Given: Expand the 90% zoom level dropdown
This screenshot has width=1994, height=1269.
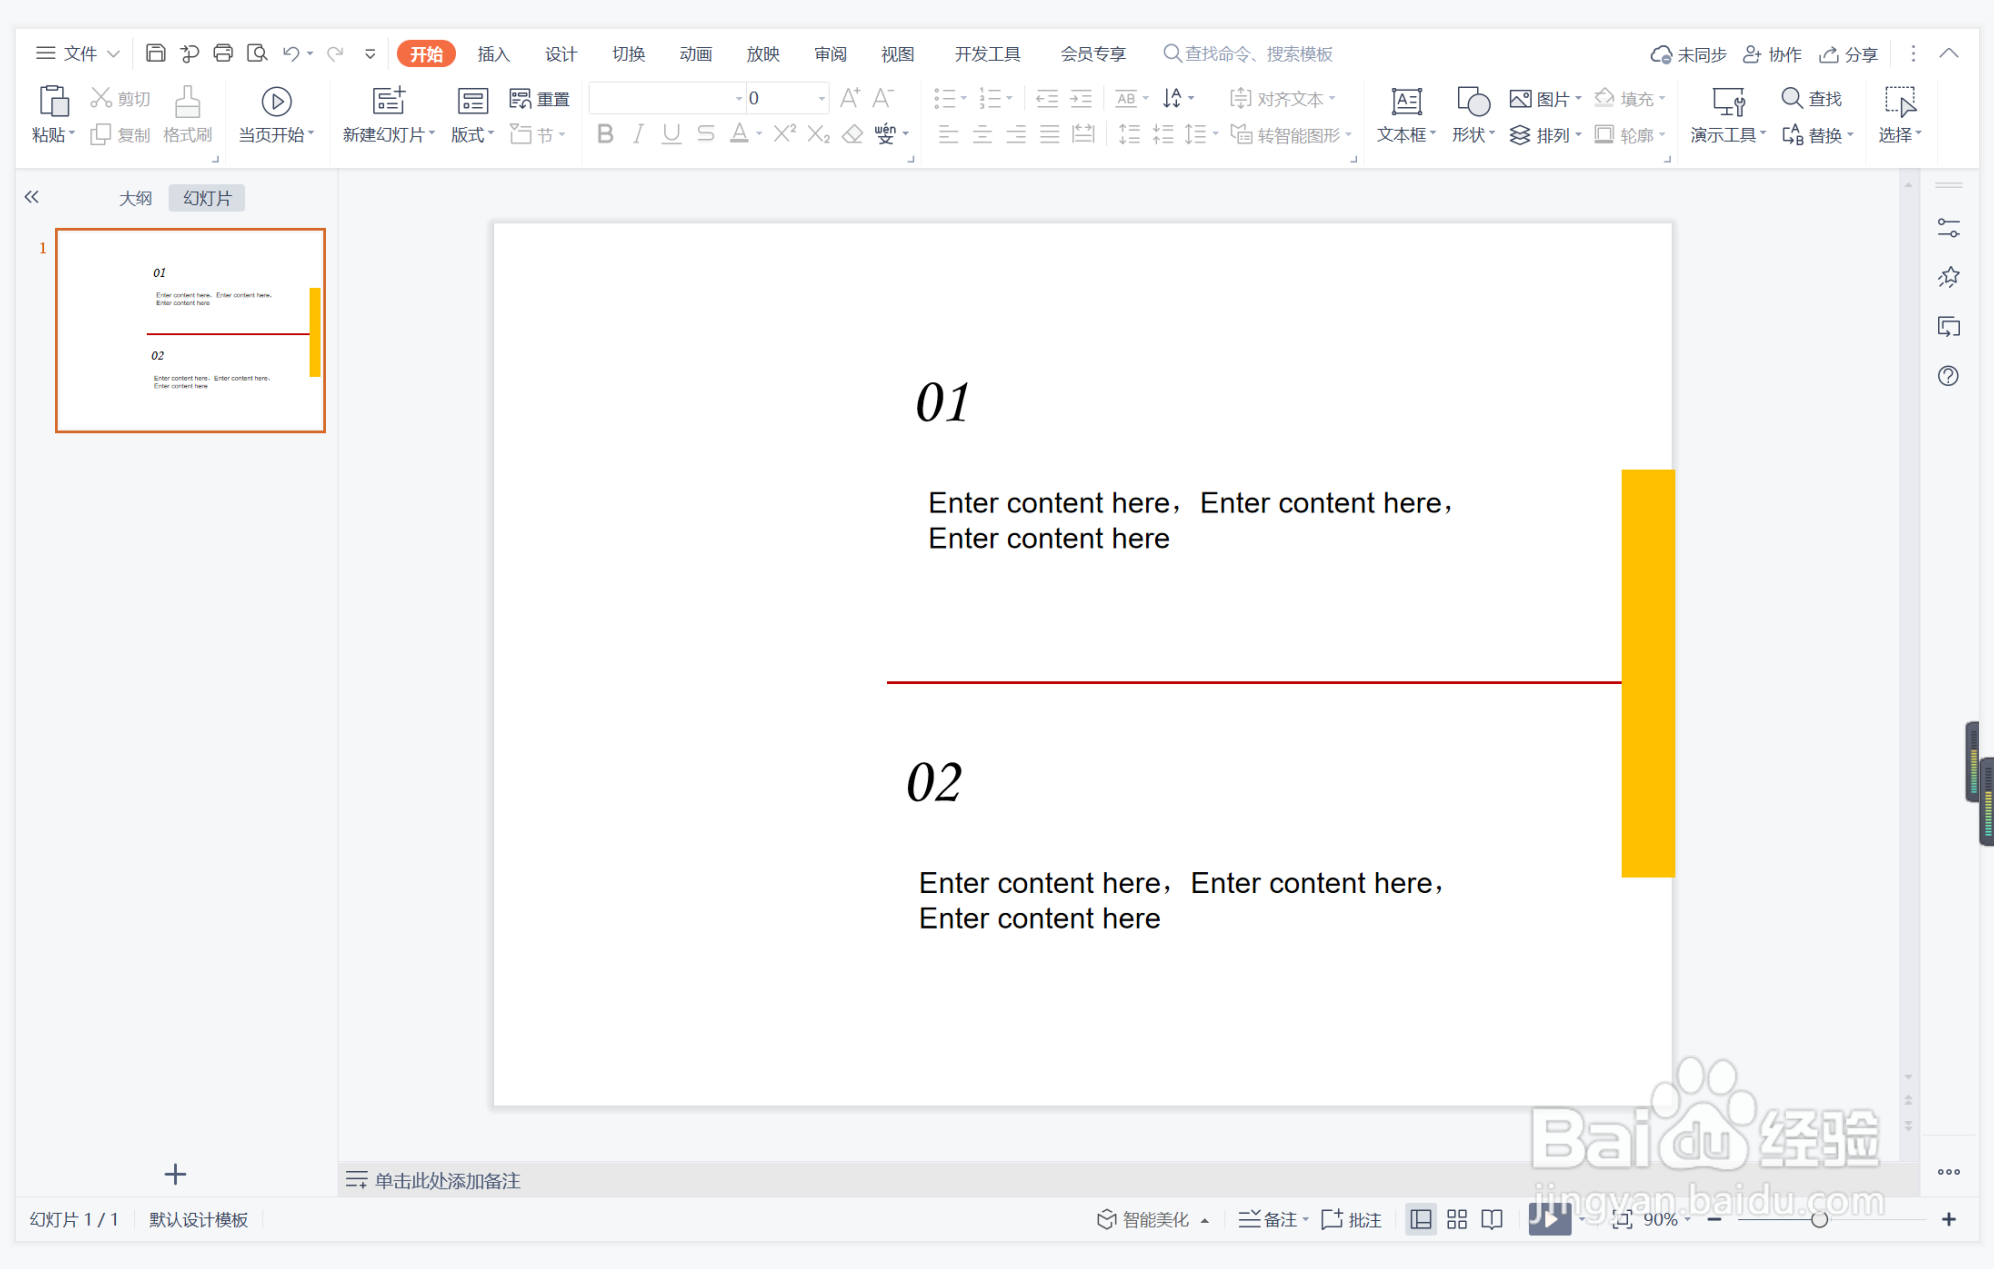Looking at the screenshot, I should pyautogui.click(x=1688, y=1219).
